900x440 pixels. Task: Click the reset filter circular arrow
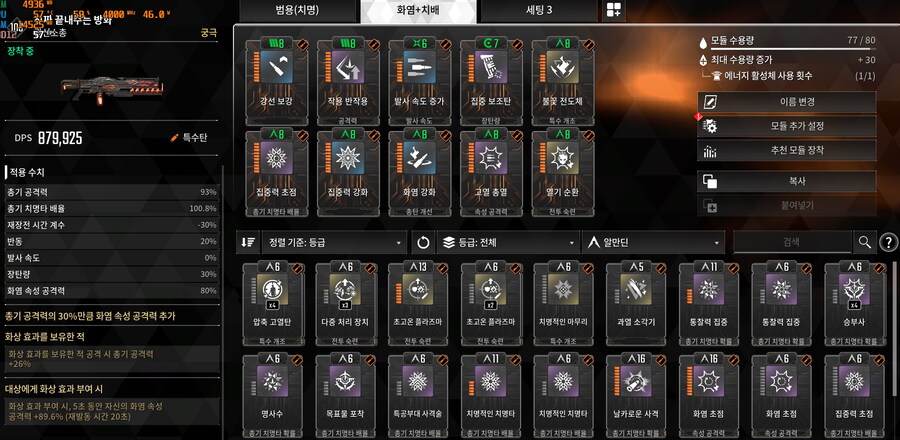pos(423,243)
